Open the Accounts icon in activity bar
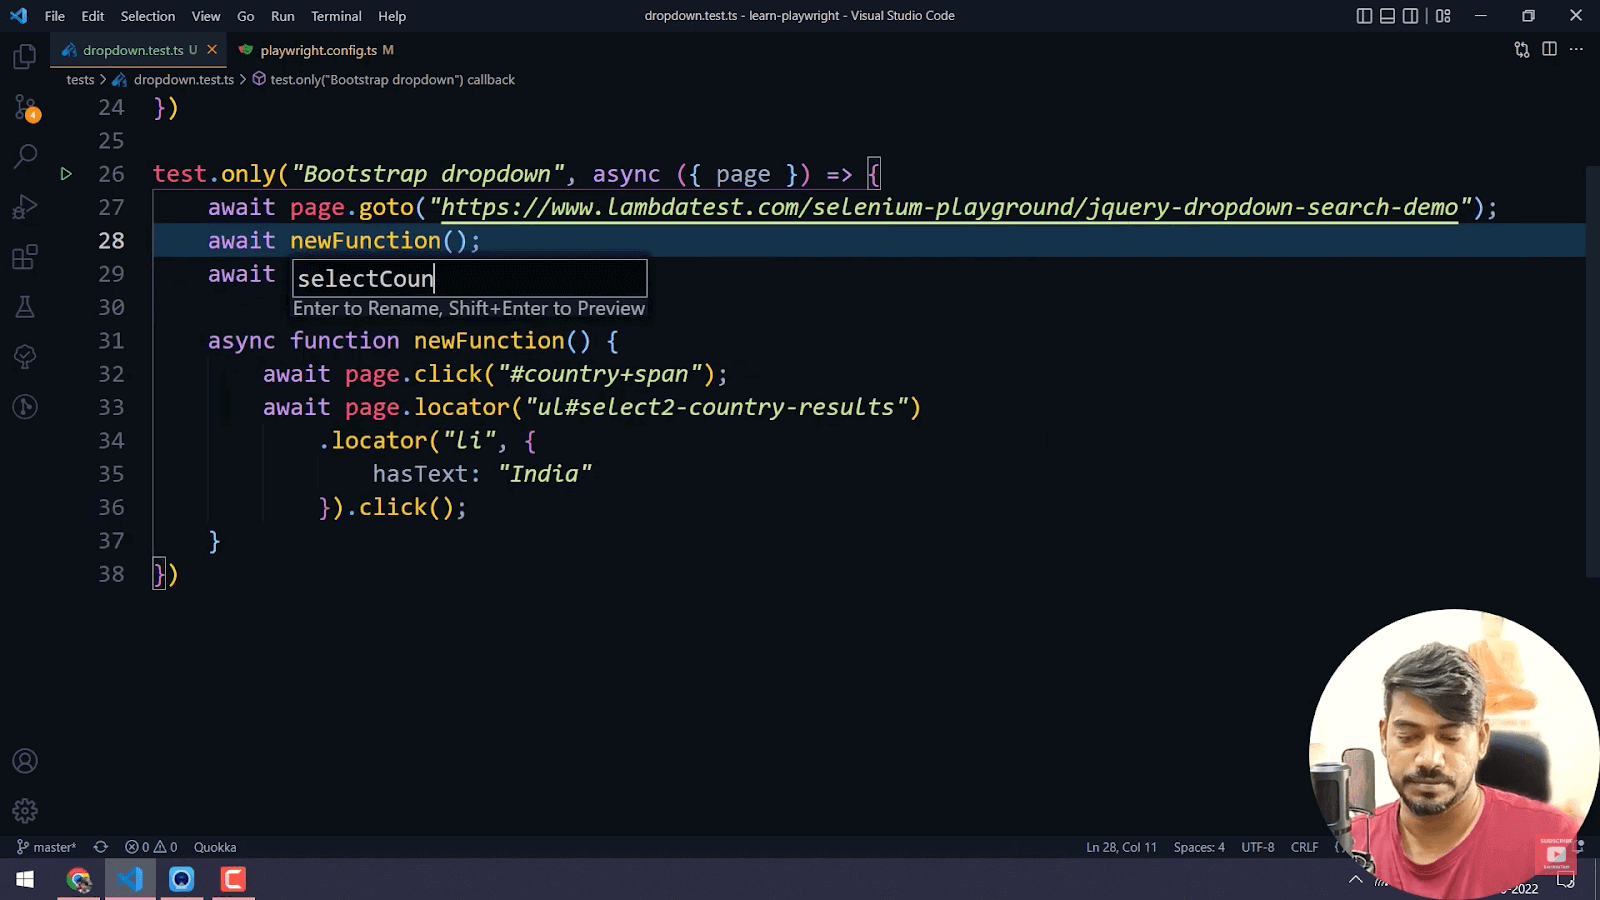1600x900 pixels. click(25, 761)
